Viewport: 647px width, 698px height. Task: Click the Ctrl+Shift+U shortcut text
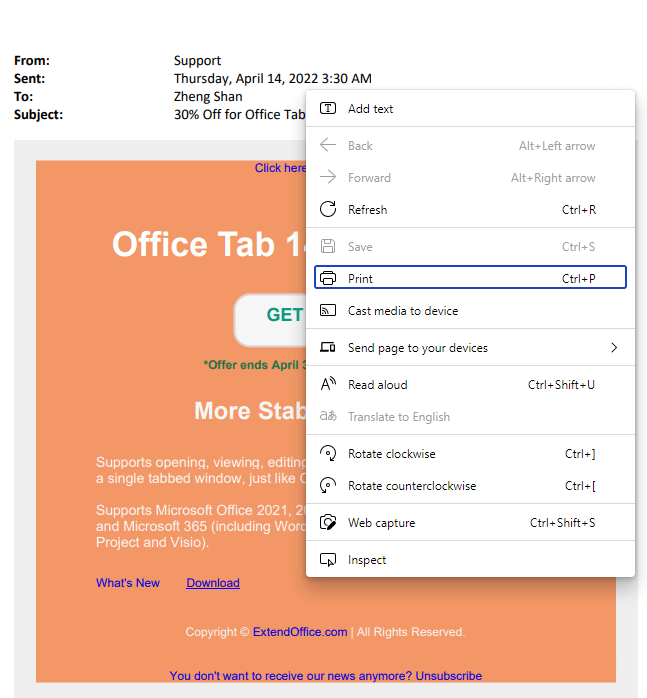(x=561, y=384)
